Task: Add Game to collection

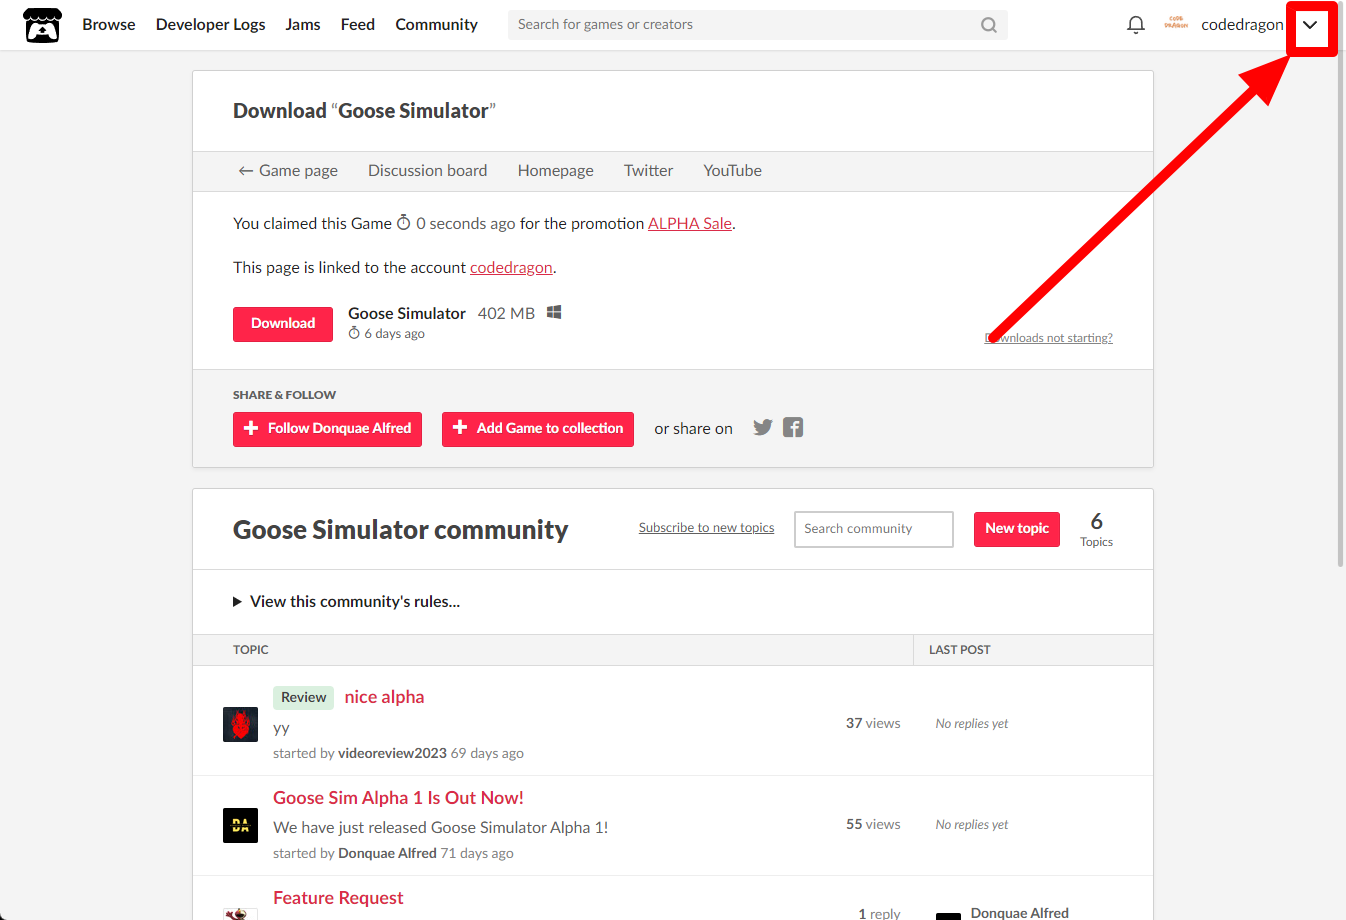Action: point(538,429)
